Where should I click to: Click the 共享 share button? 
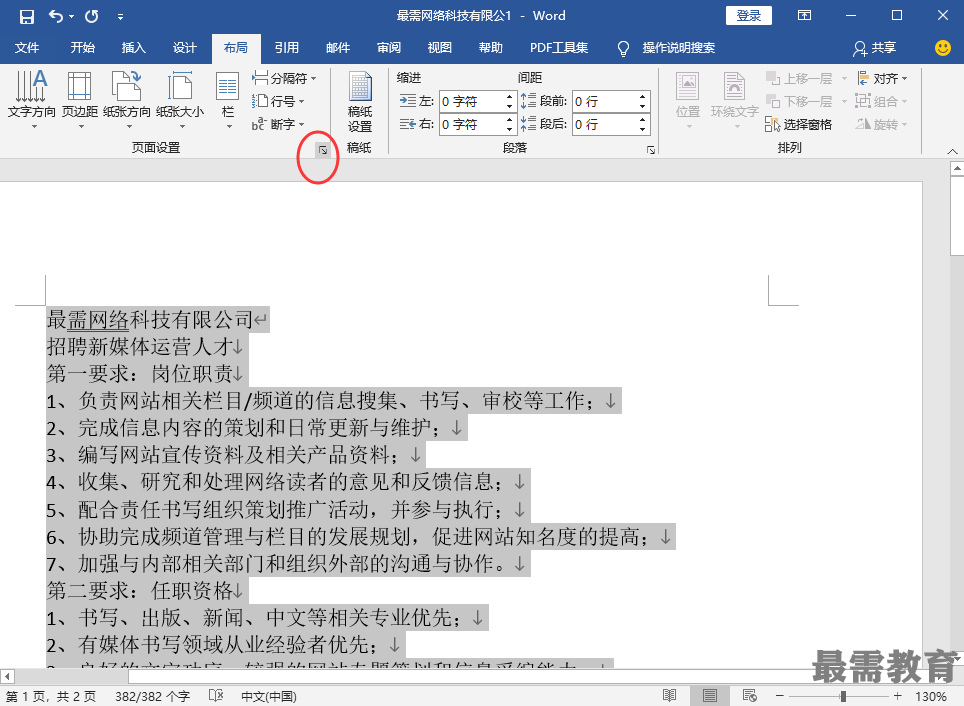(874, 47)
